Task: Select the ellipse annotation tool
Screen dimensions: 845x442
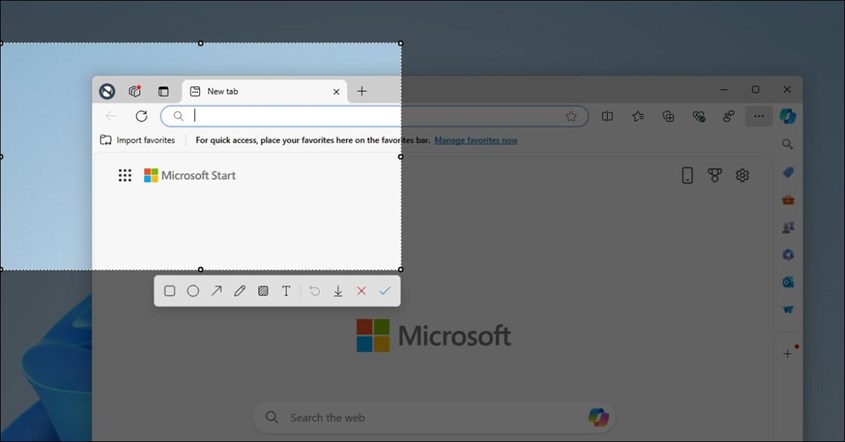Action: (x=193, y=291)
